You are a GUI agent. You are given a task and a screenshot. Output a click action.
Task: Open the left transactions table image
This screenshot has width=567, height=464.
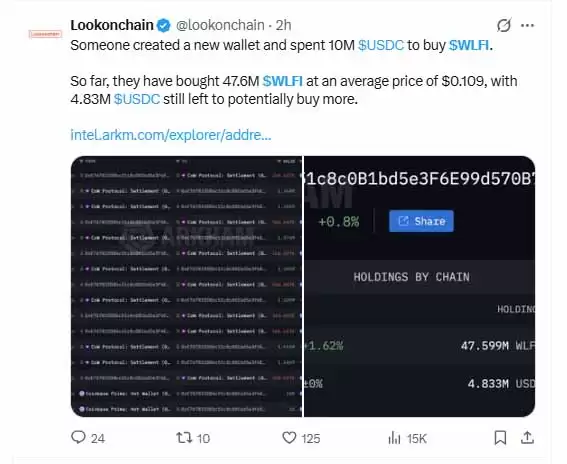[x=187, y=286]
